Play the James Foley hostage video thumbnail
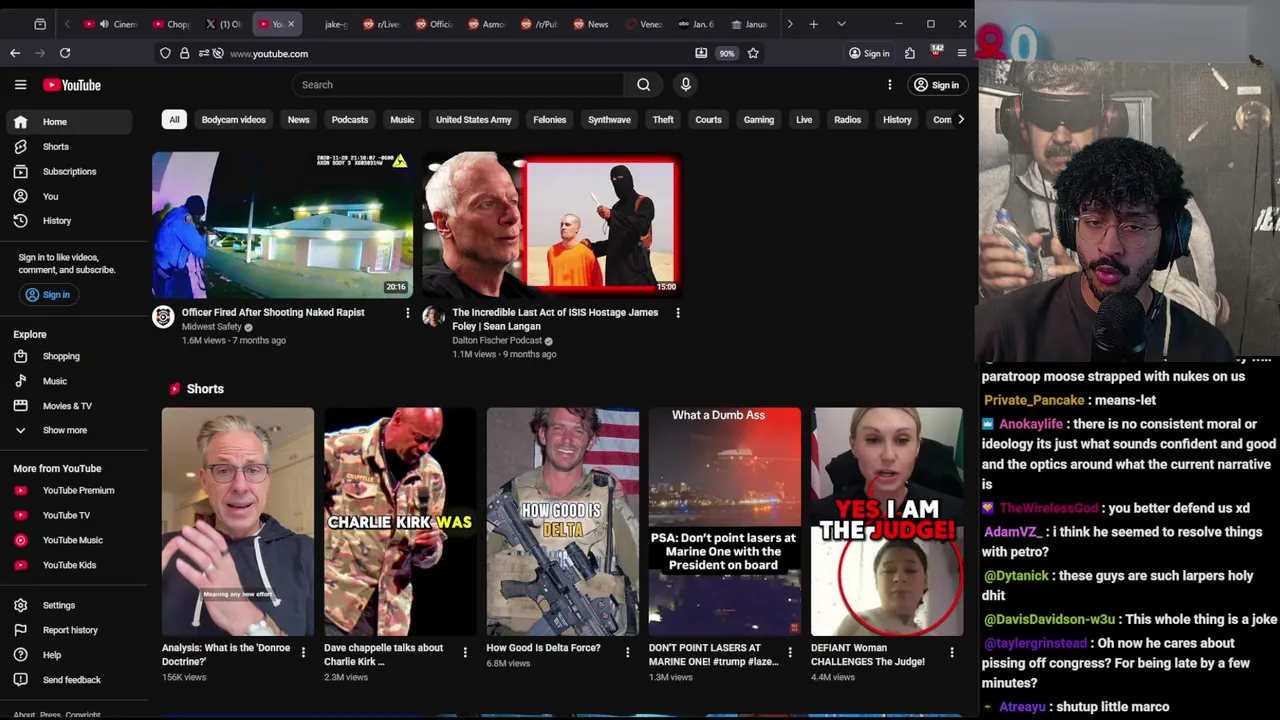 (x=553, y=225)
